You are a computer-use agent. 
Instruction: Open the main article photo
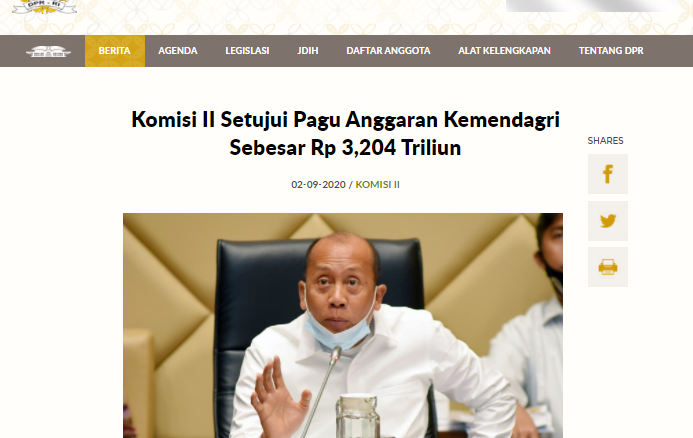tap(343, 326)
